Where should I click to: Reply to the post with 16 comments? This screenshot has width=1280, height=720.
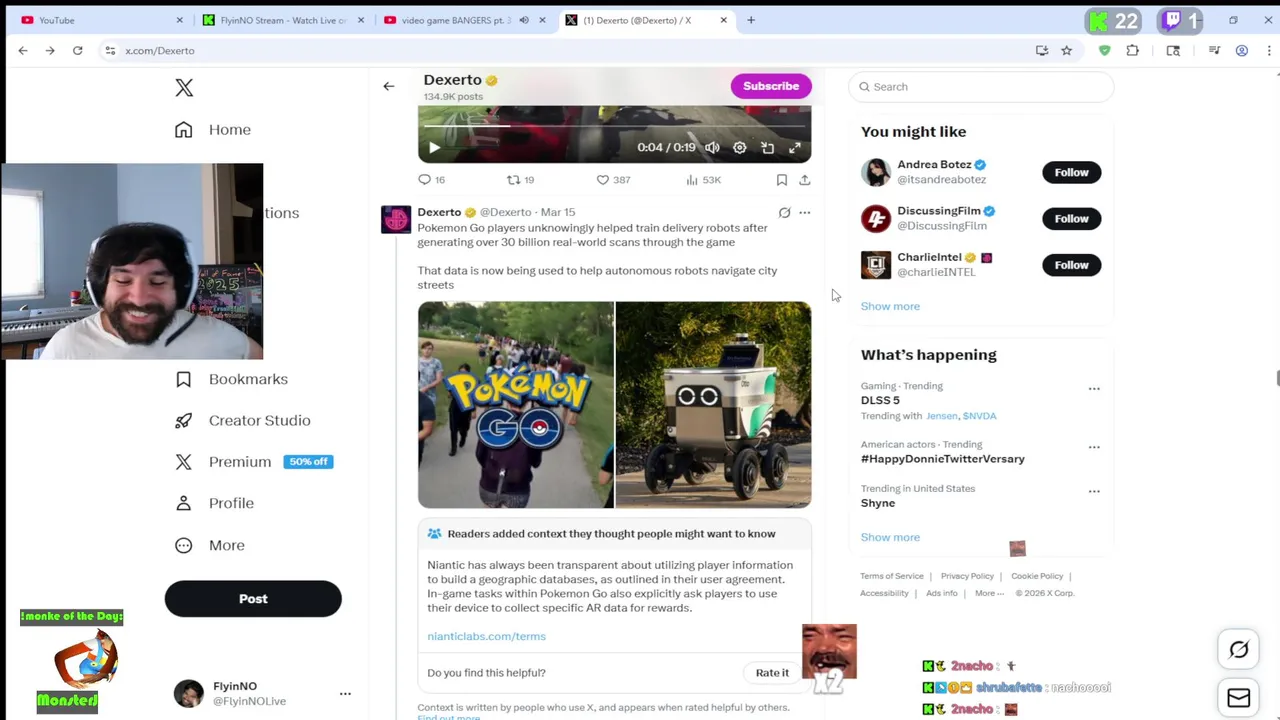[432, 180]
